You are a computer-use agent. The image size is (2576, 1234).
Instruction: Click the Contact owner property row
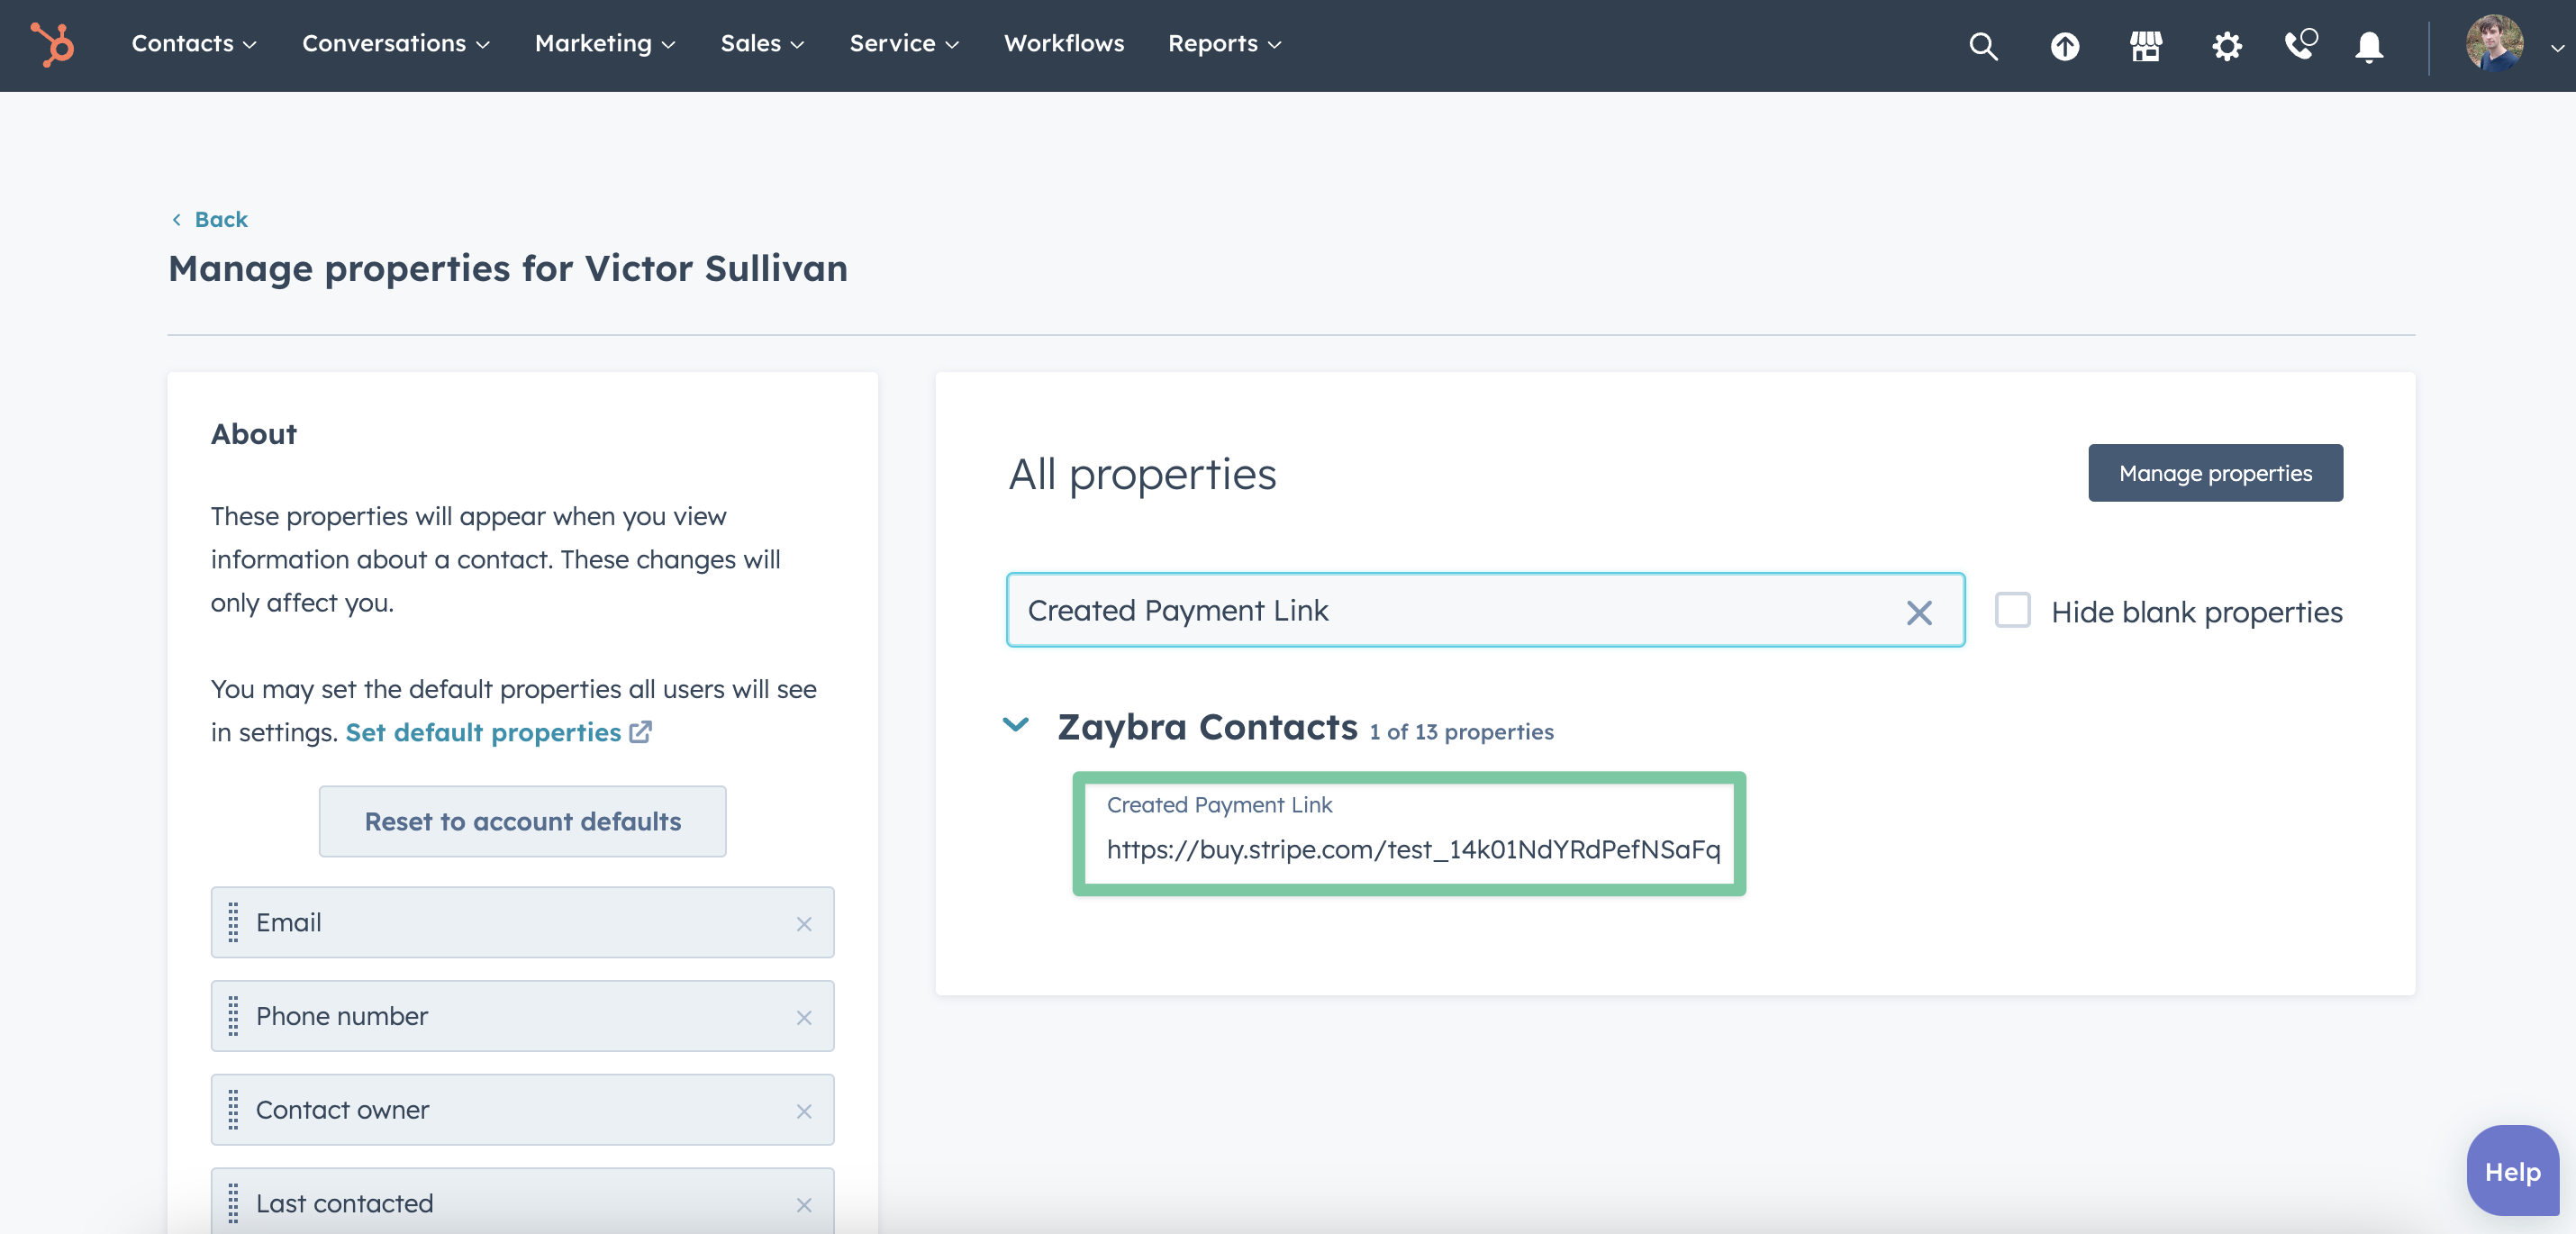[522, 1110]
